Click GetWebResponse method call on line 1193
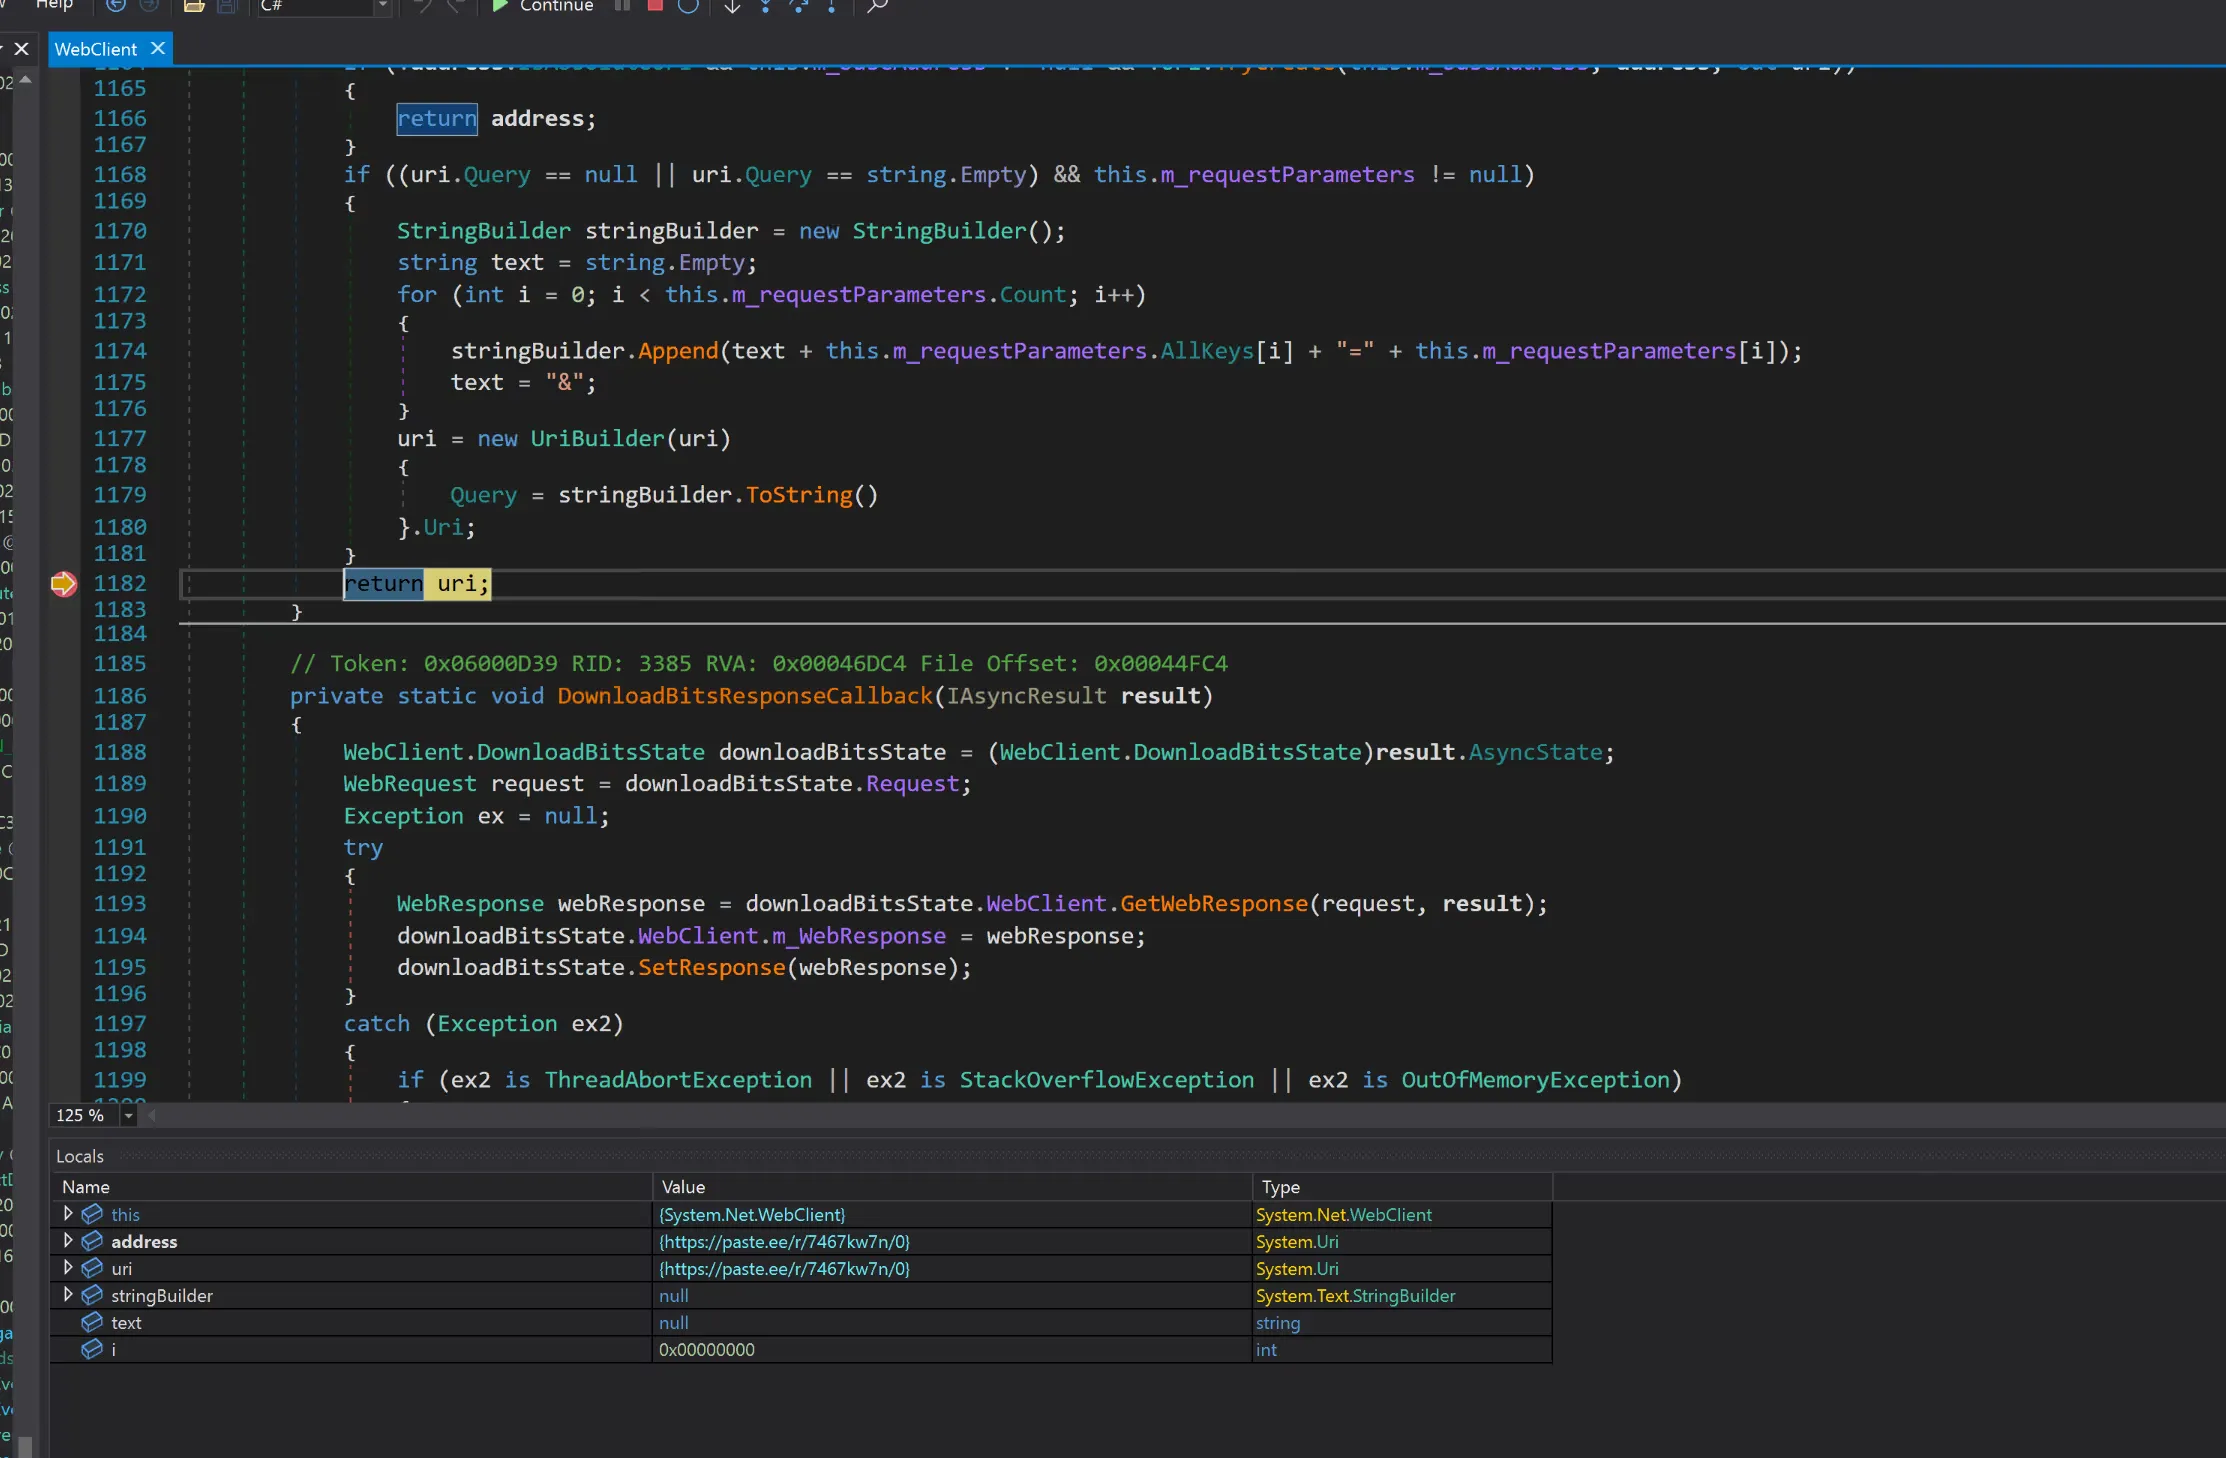The width and height of the screenshot is (2226, 1458). (1214, 904)
